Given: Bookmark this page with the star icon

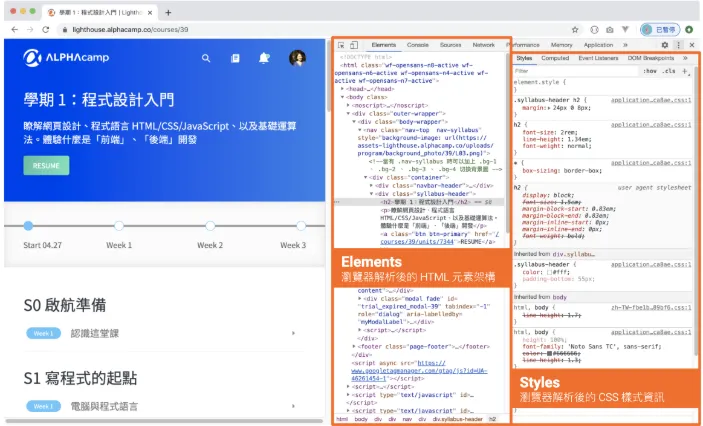Looking at the screenshot, I should coord(575,30).
